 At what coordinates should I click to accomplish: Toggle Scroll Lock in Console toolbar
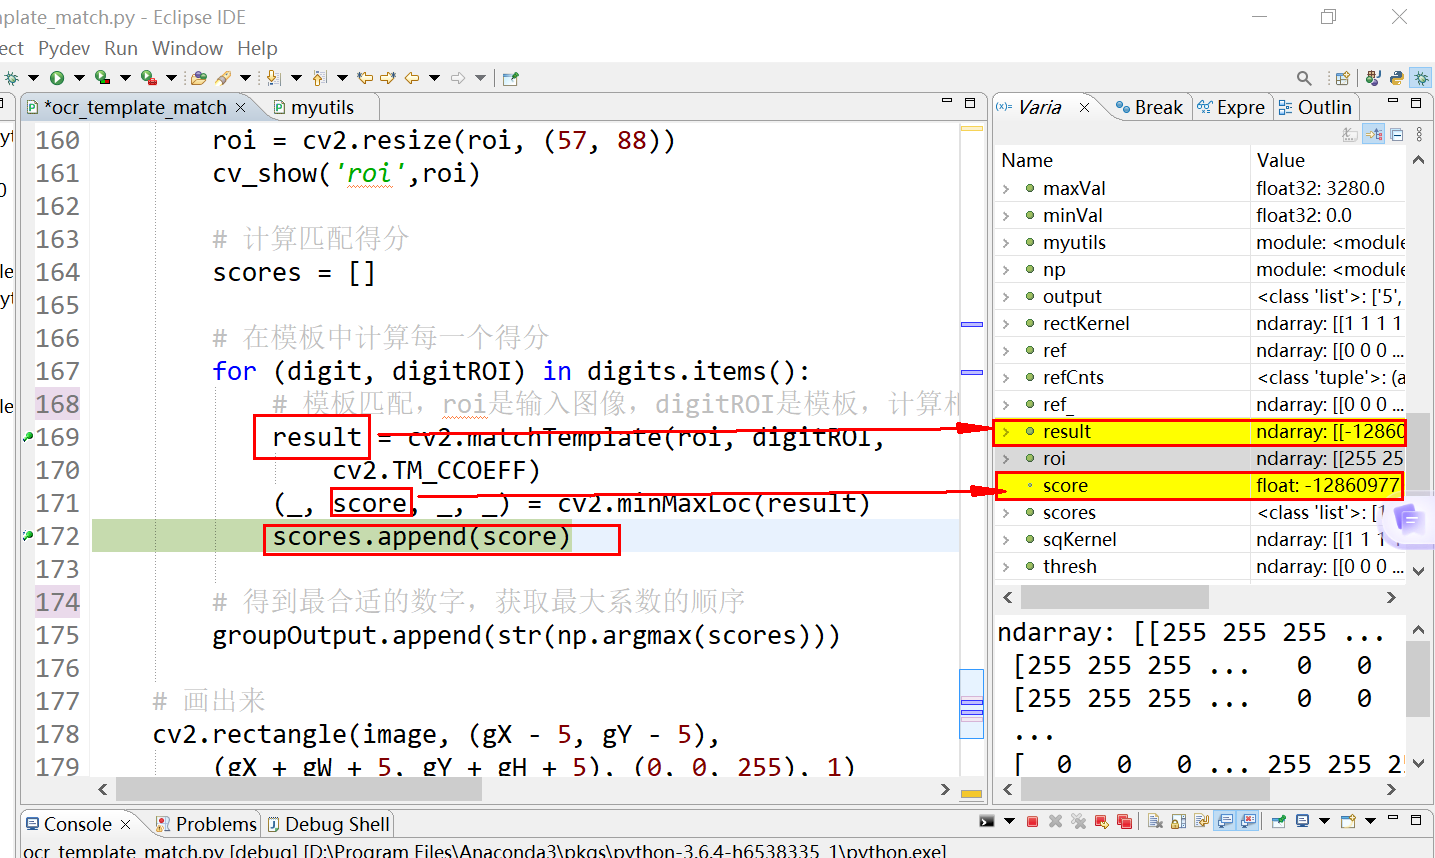pos(1178,821)
